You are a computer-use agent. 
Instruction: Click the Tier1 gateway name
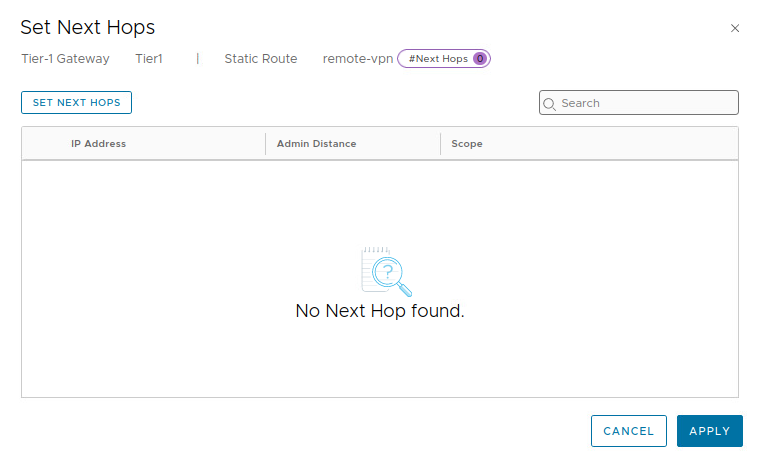[x=149, y=59]
